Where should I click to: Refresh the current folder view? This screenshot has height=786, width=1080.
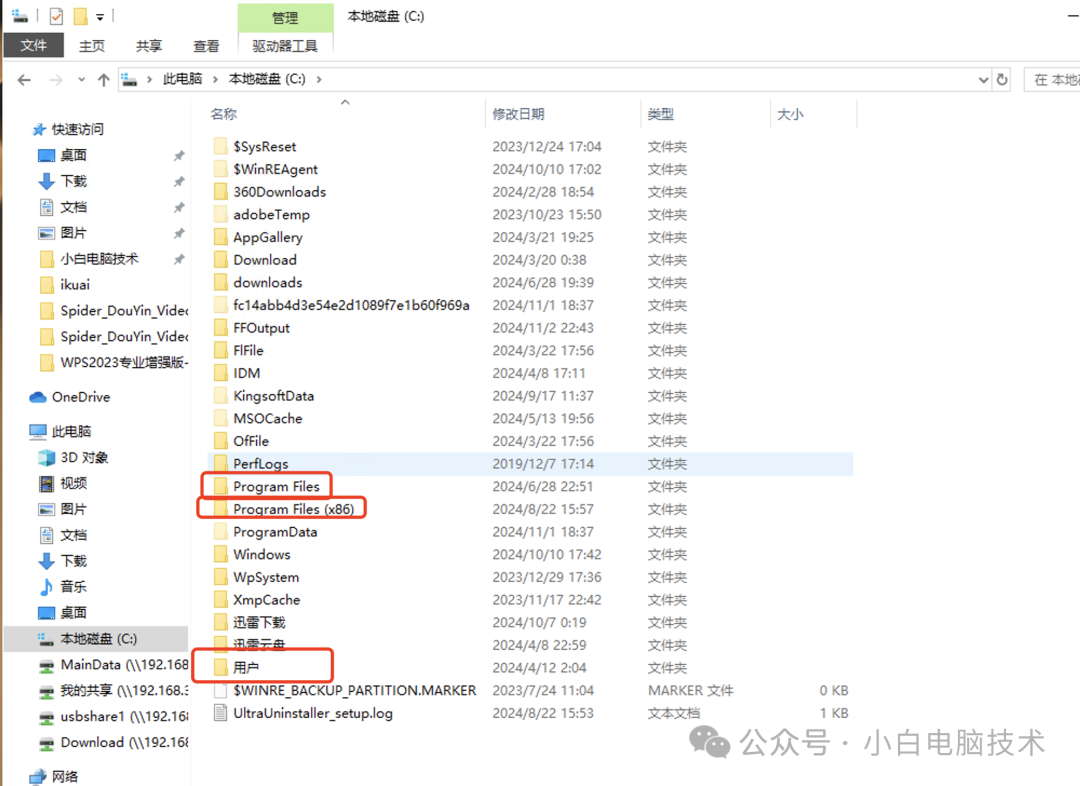[1002, 80]
